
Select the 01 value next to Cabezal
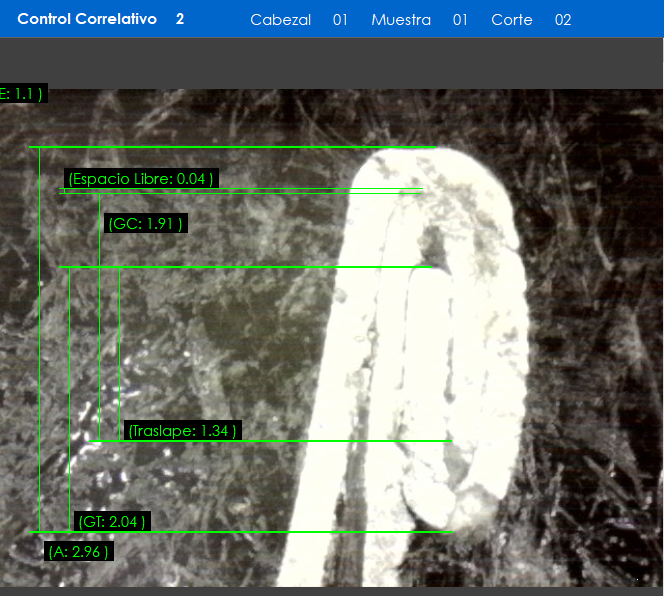pos(340,20)
